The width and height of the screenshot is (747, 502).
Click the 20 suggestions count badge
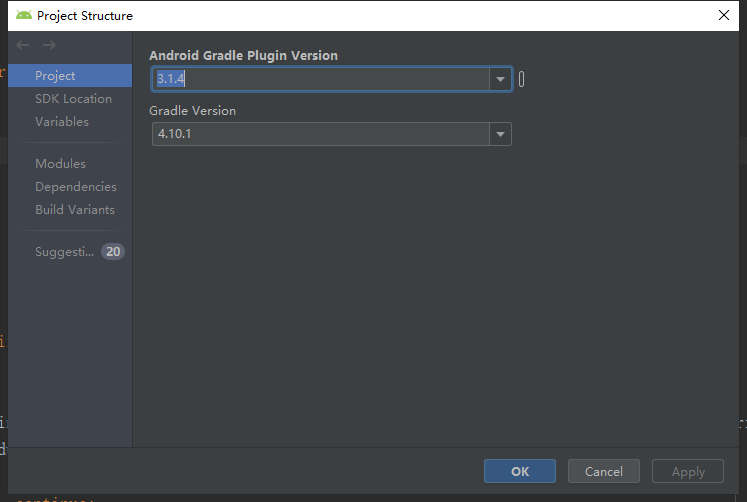pos(113,251)
